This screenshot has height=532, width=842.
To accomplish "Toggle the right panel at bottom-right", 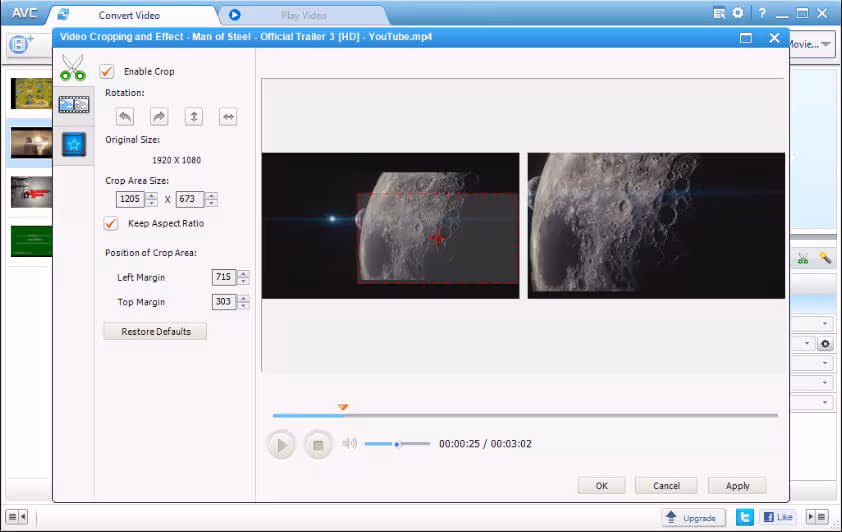I will [x=817, y=517].
